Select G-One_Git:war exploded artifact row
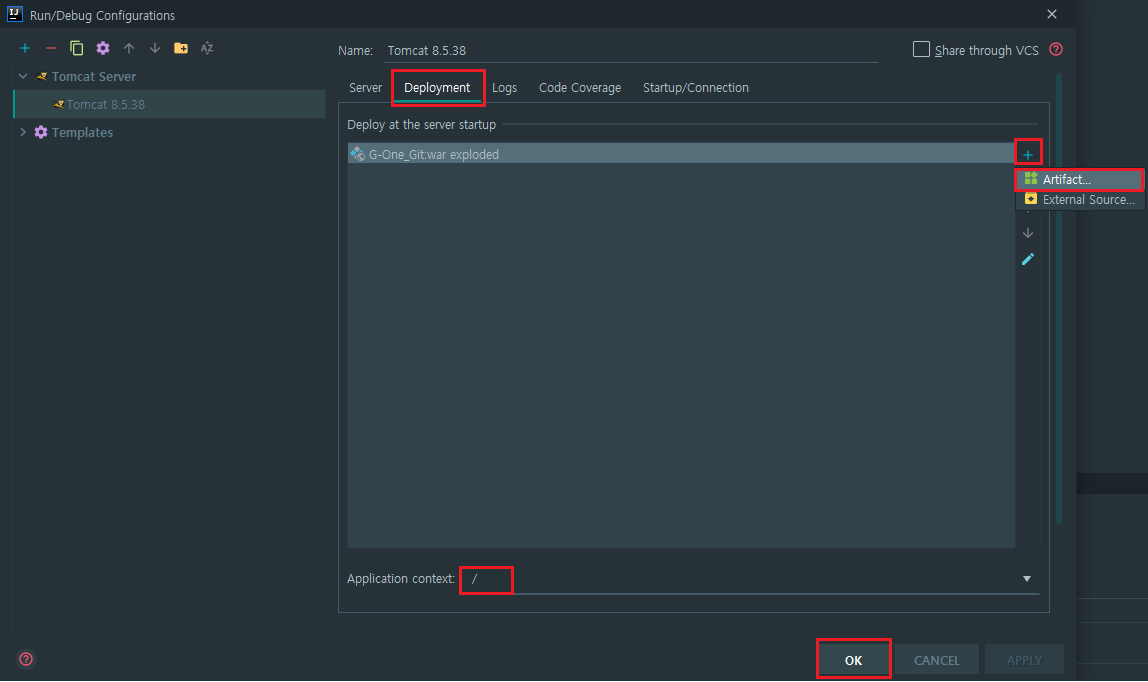1148x682 pixels. (x=681, y=154)
